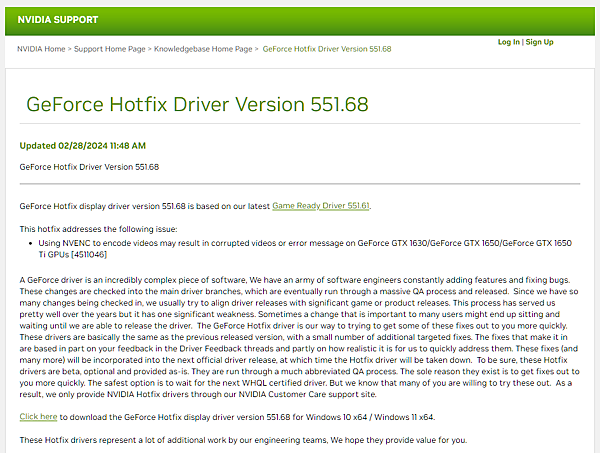Go to Support Home Page breadcrumb
The image size is (600, 453).
(109, 49)
